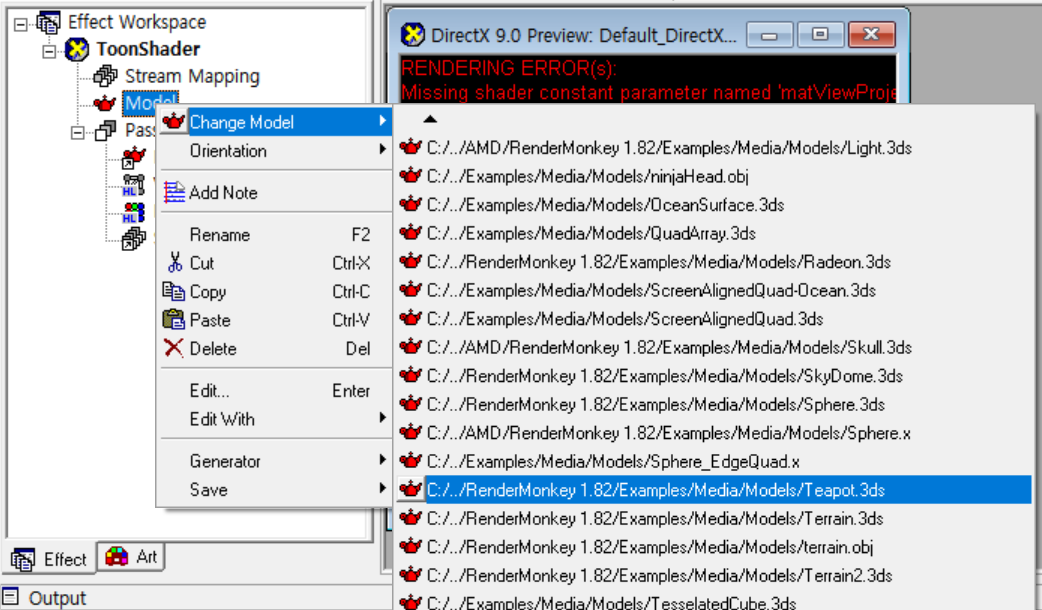The width and height of the screenshot is (1042, 610).
Task: Click the RENDERING ERROR(s) message text
Action: pos(509,68)
